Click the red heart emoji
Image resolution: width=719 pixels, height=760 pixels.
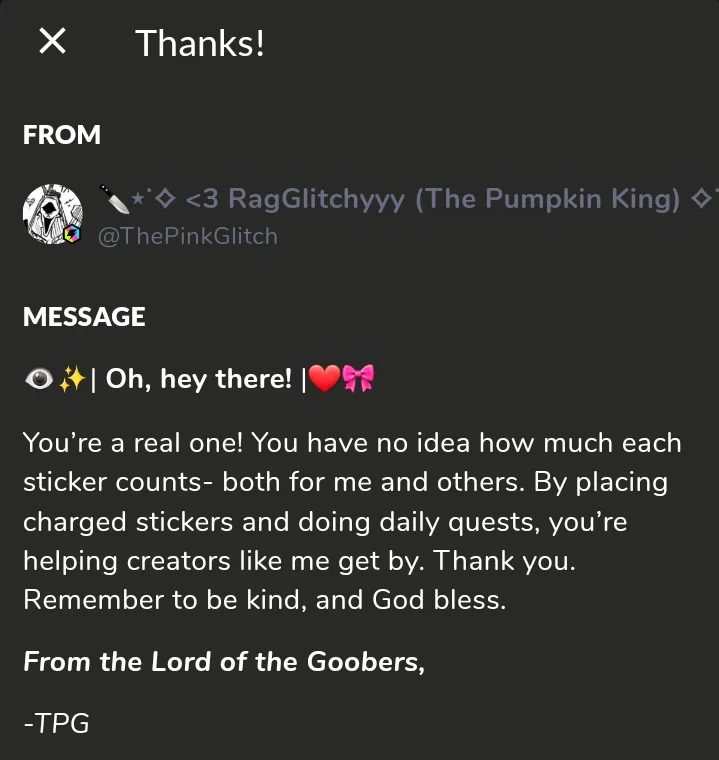323,379
